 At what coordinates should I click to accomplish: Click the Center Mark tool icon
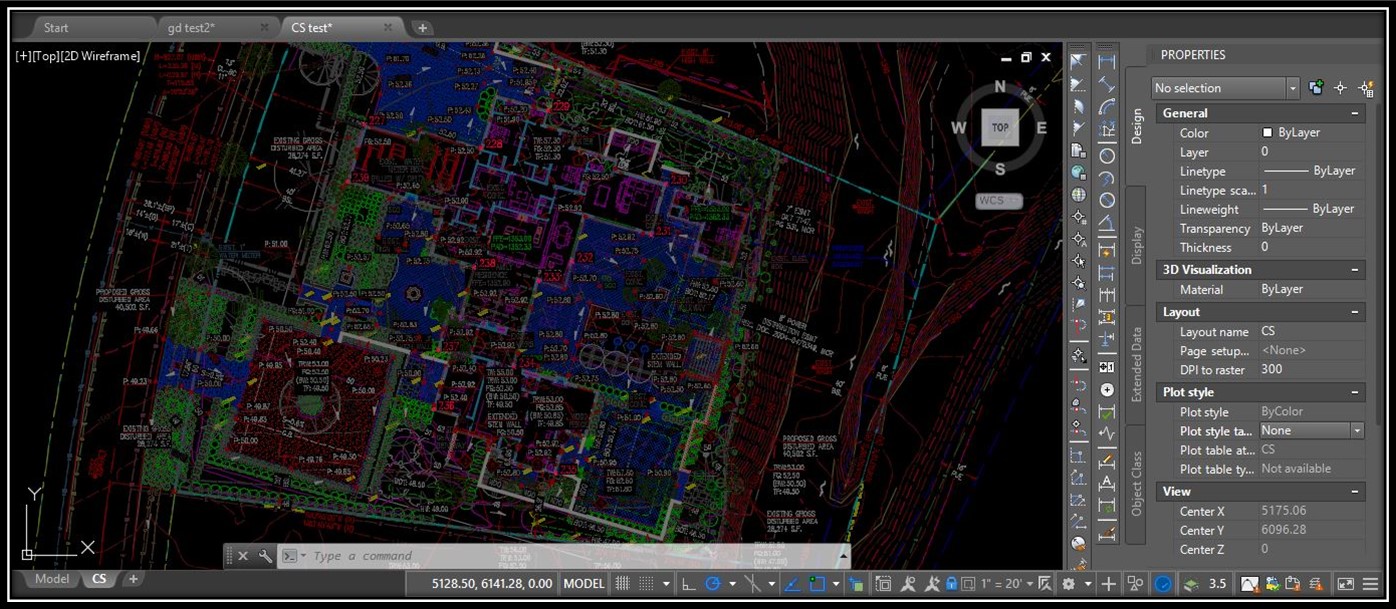click(1107, 390)
